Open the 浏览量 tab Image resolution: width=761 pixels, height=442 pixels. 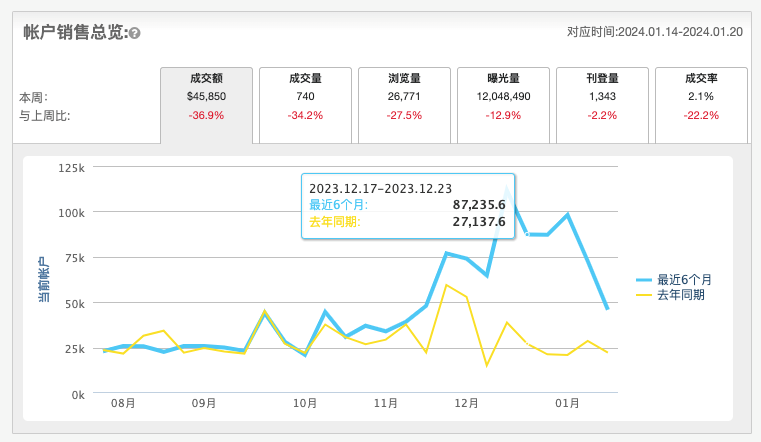point(404,105)
